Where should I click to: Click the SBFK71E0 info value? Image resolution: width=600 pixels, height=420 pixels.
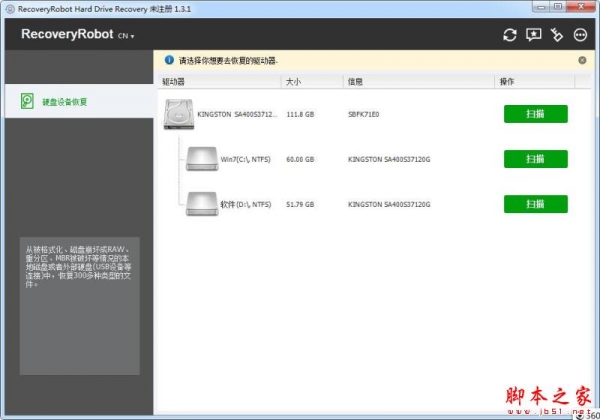click(364, 114)
